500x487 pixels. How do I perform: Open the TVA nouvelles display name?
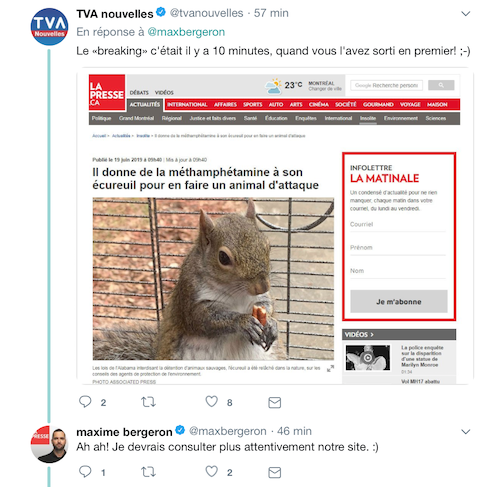click(115, 14)
